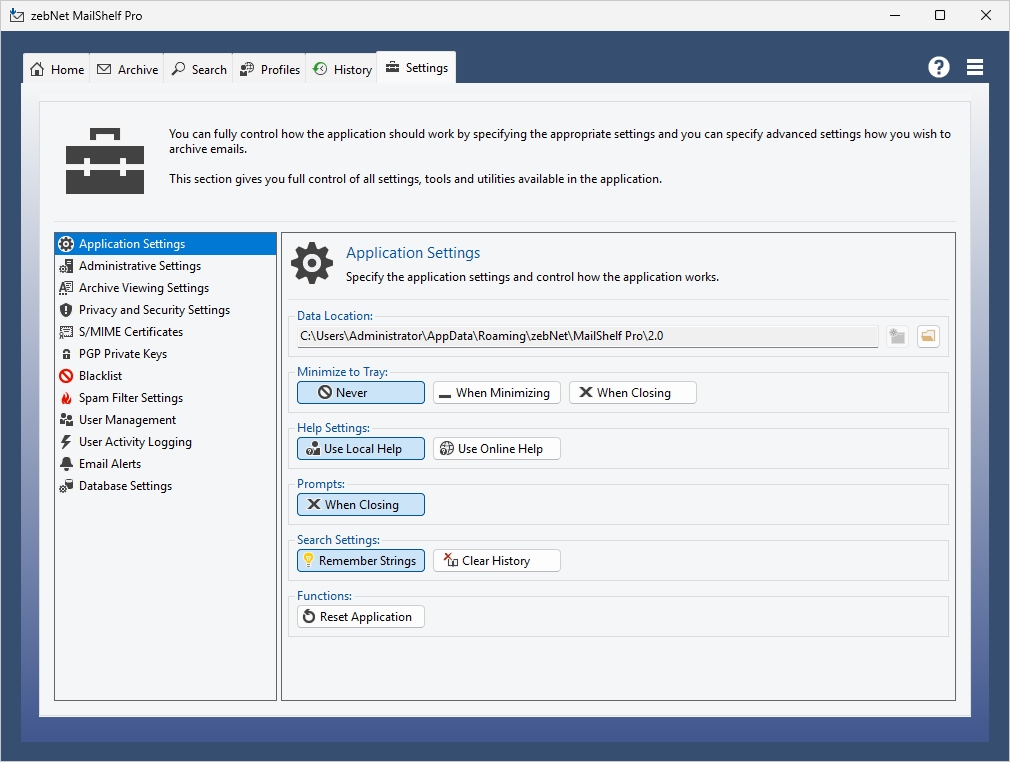This screenshot has width=1010, height=762.
Task: Go to the Profiles tab
Action: click(270, 69)
